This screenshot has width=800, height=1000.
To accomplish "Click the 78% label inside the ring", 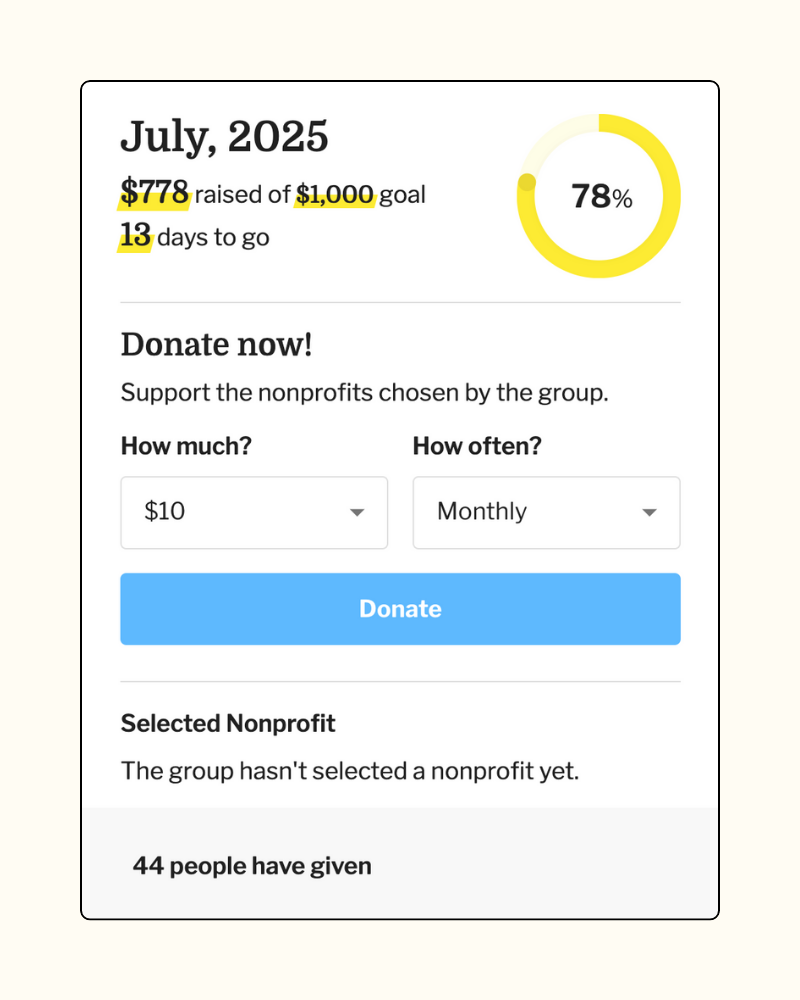I will (601, 197).
